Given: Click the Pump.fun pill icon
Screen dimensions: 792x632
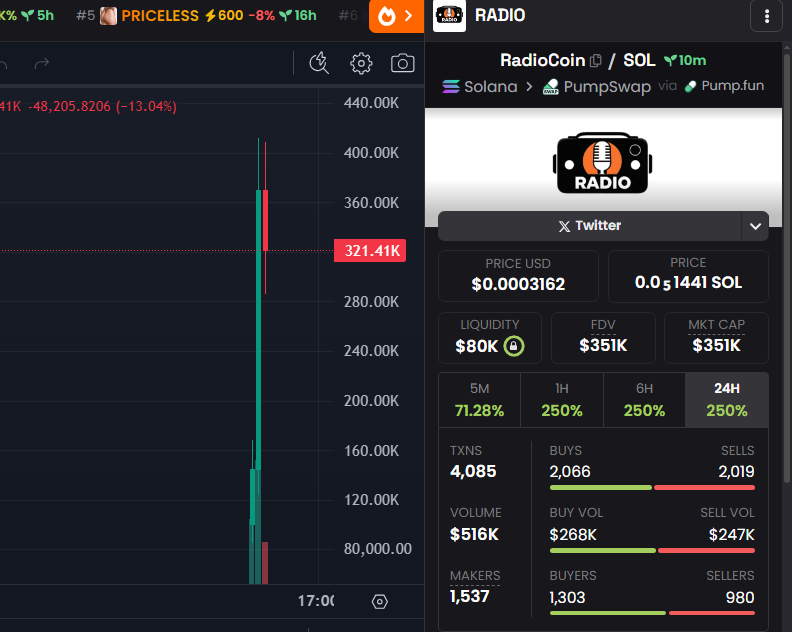Looking at the screenshot, I should click(x=690, y=86).
